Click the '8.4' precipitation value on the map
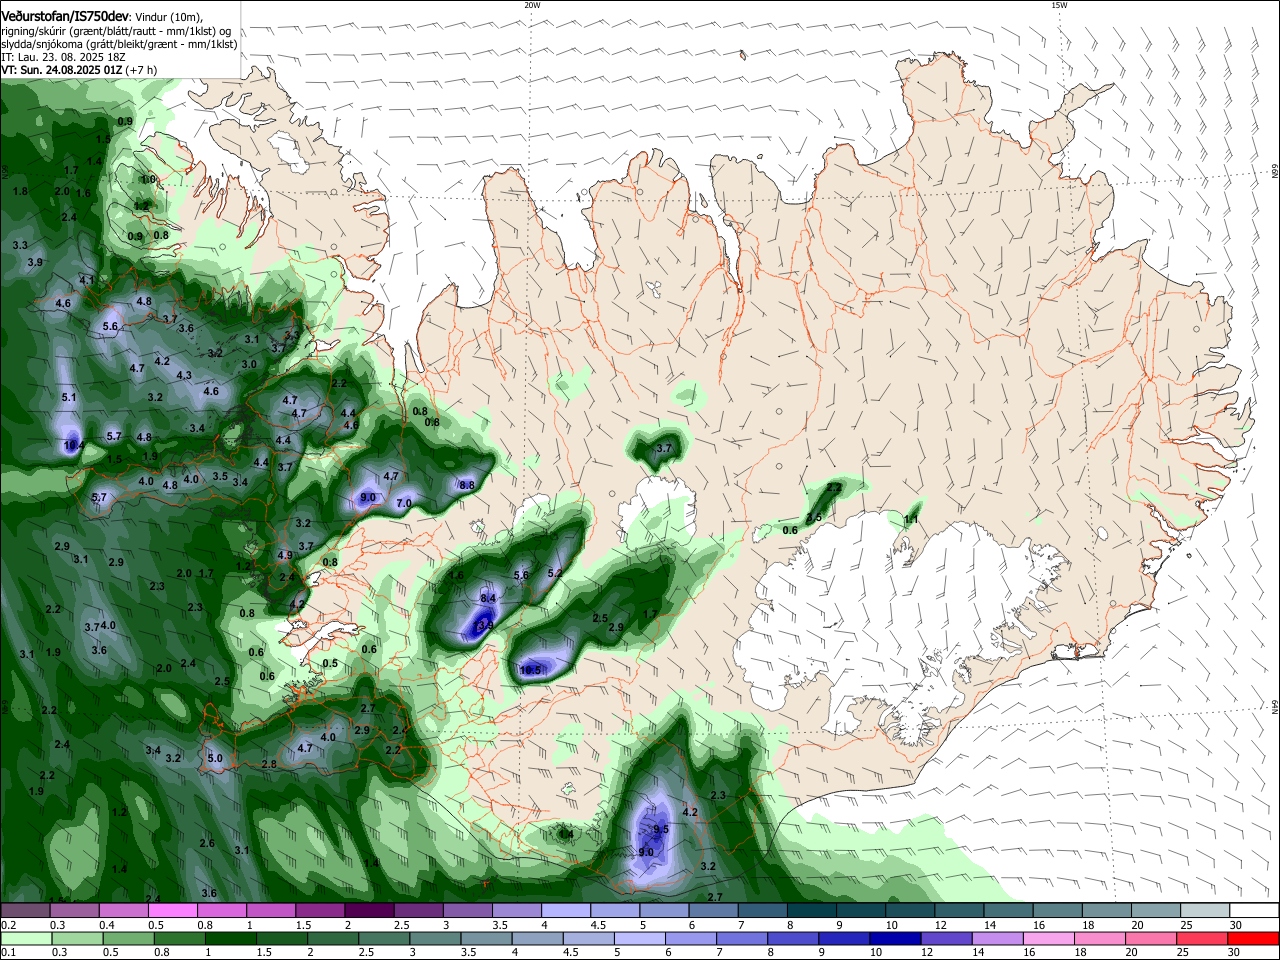The height and width of the screenshot is (960, 1280). (488, 599)
